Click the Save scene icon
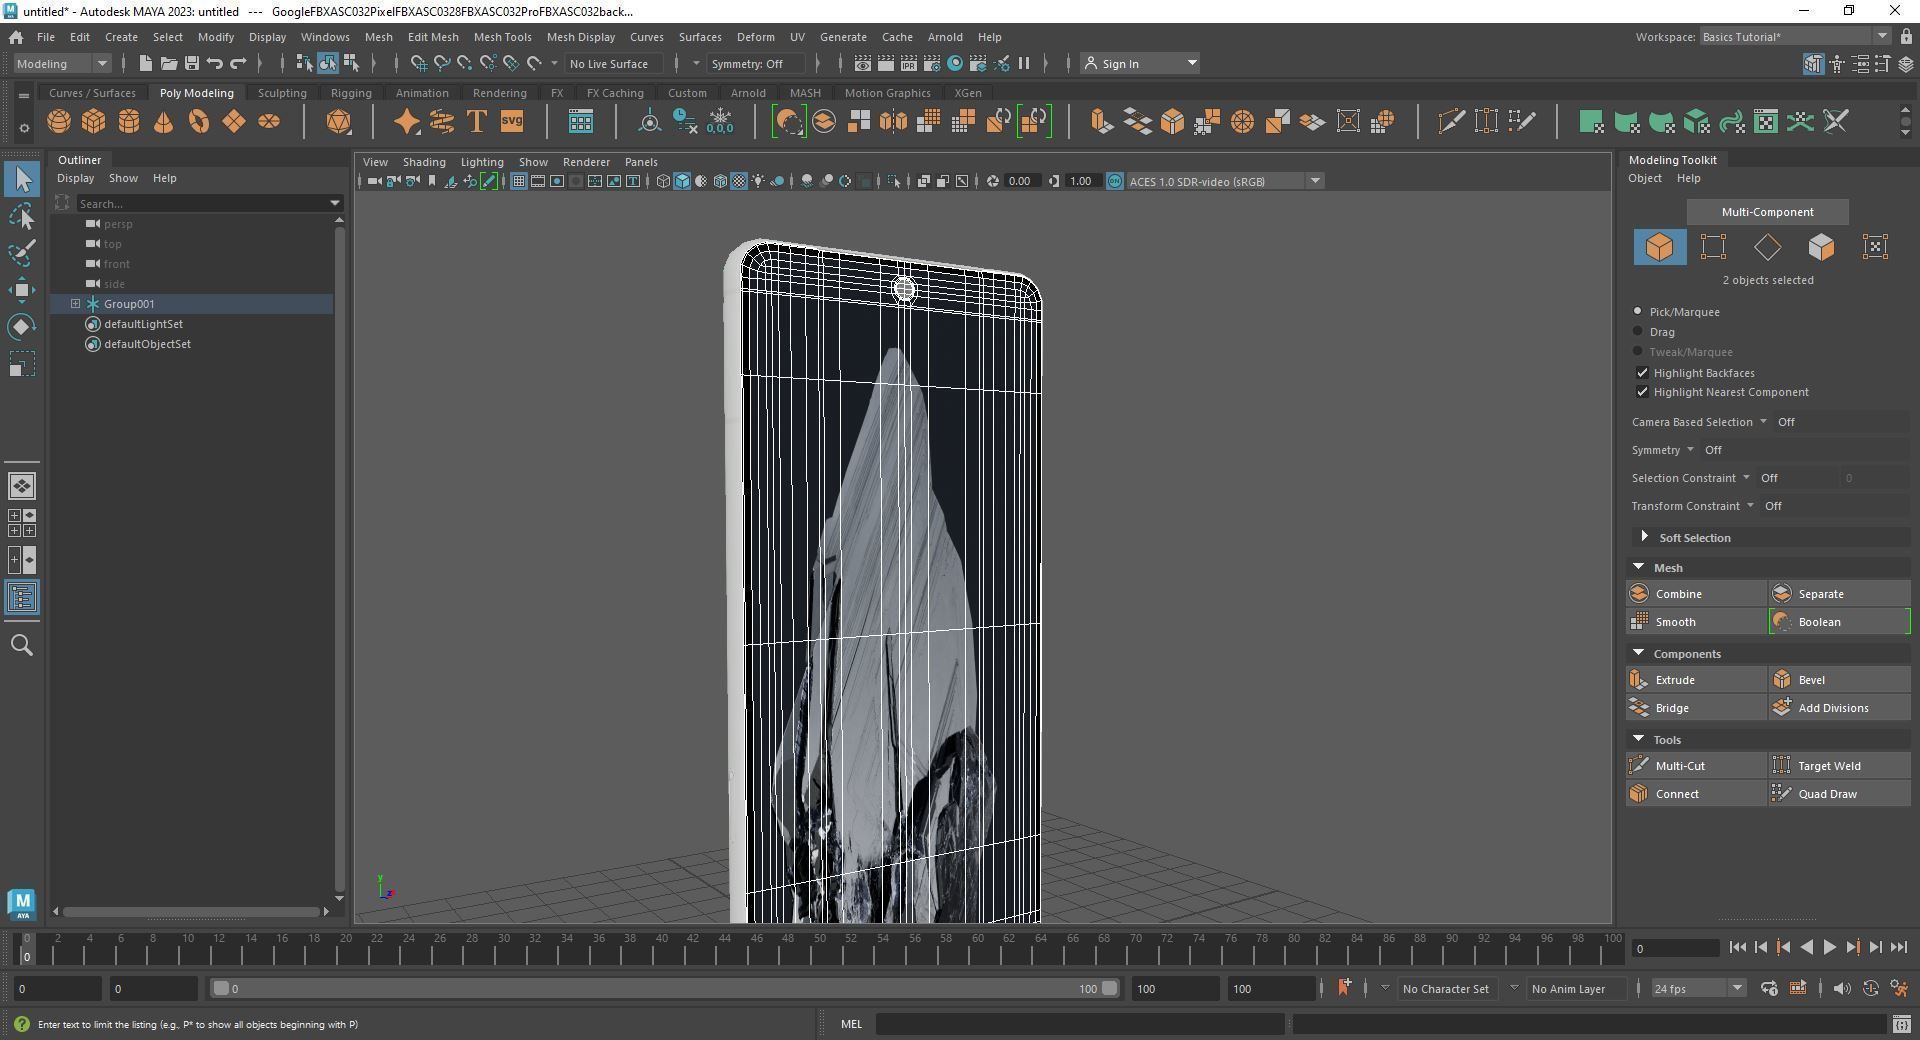 click(x=191, y=63)
